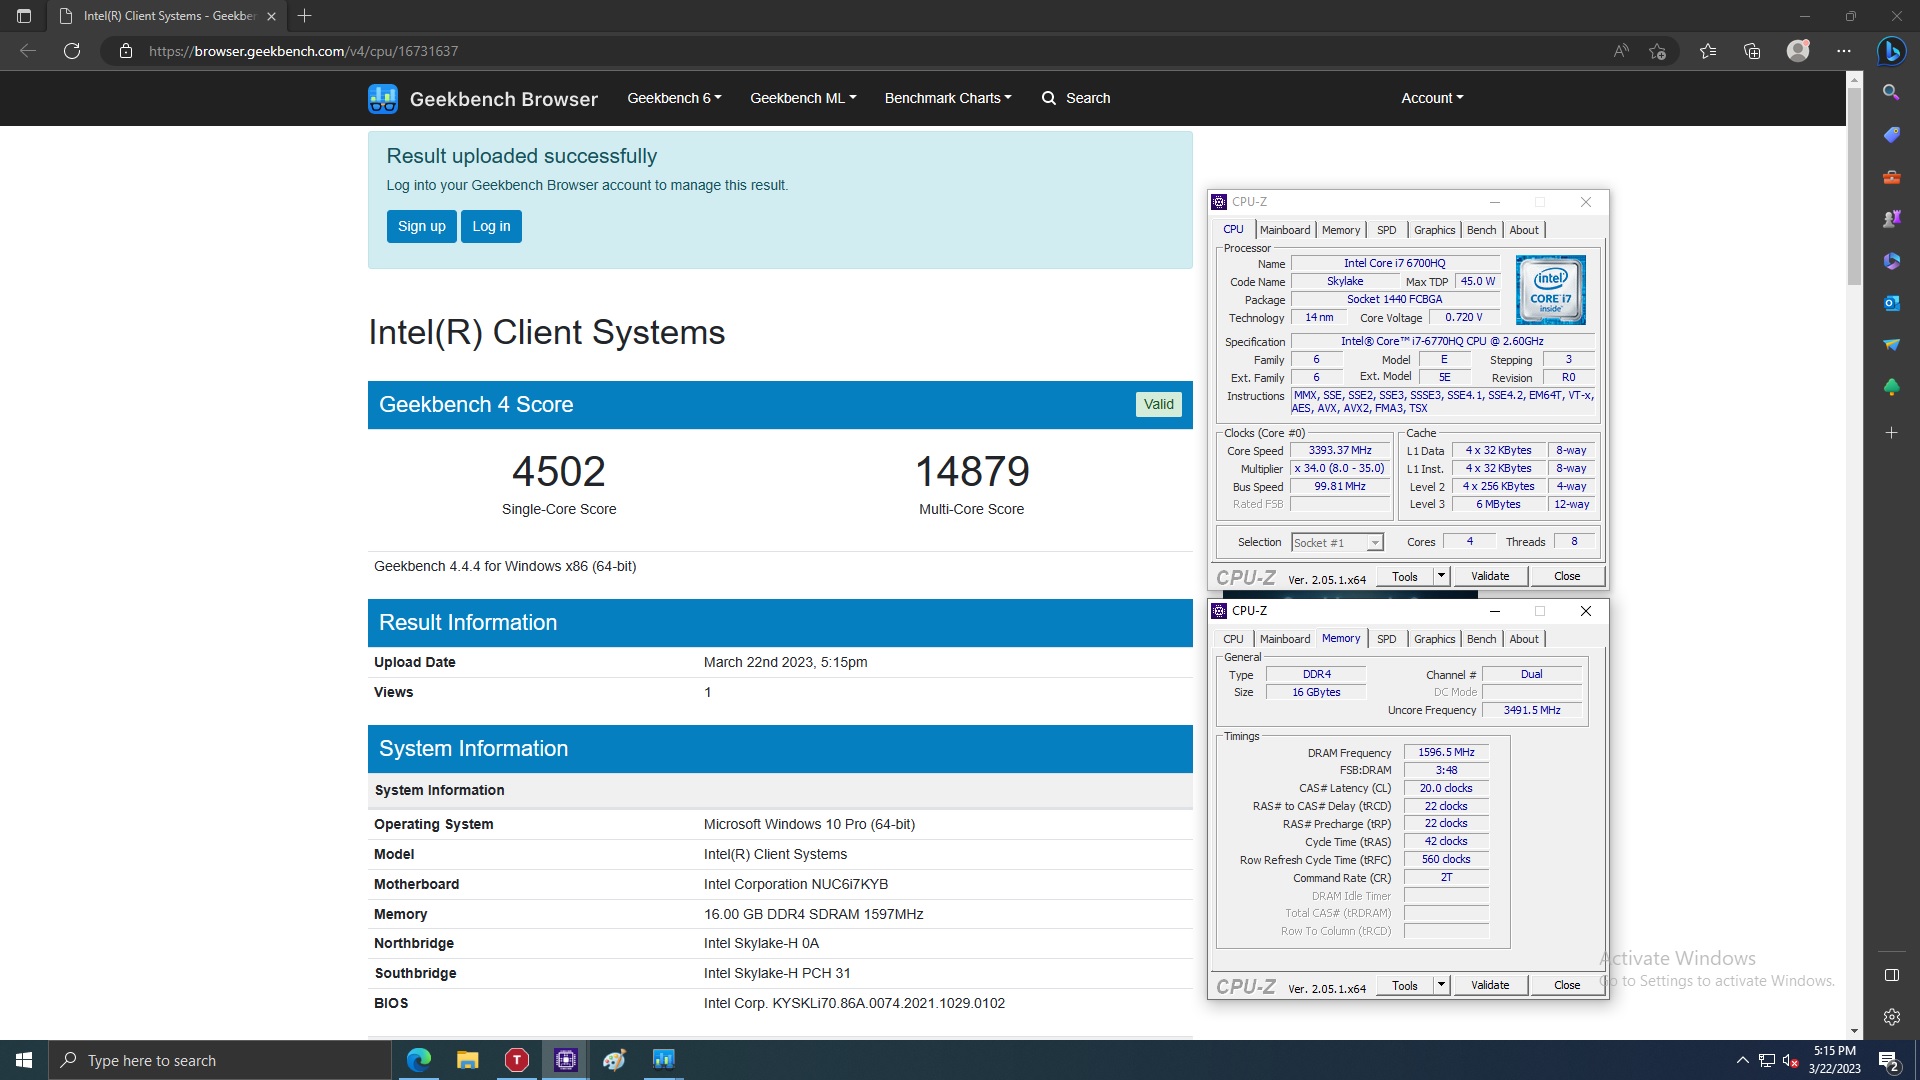Screen dimensions: 1920x1080
Task: Click the Log in button
Action: pyautogui.click(x=491, y=226)
